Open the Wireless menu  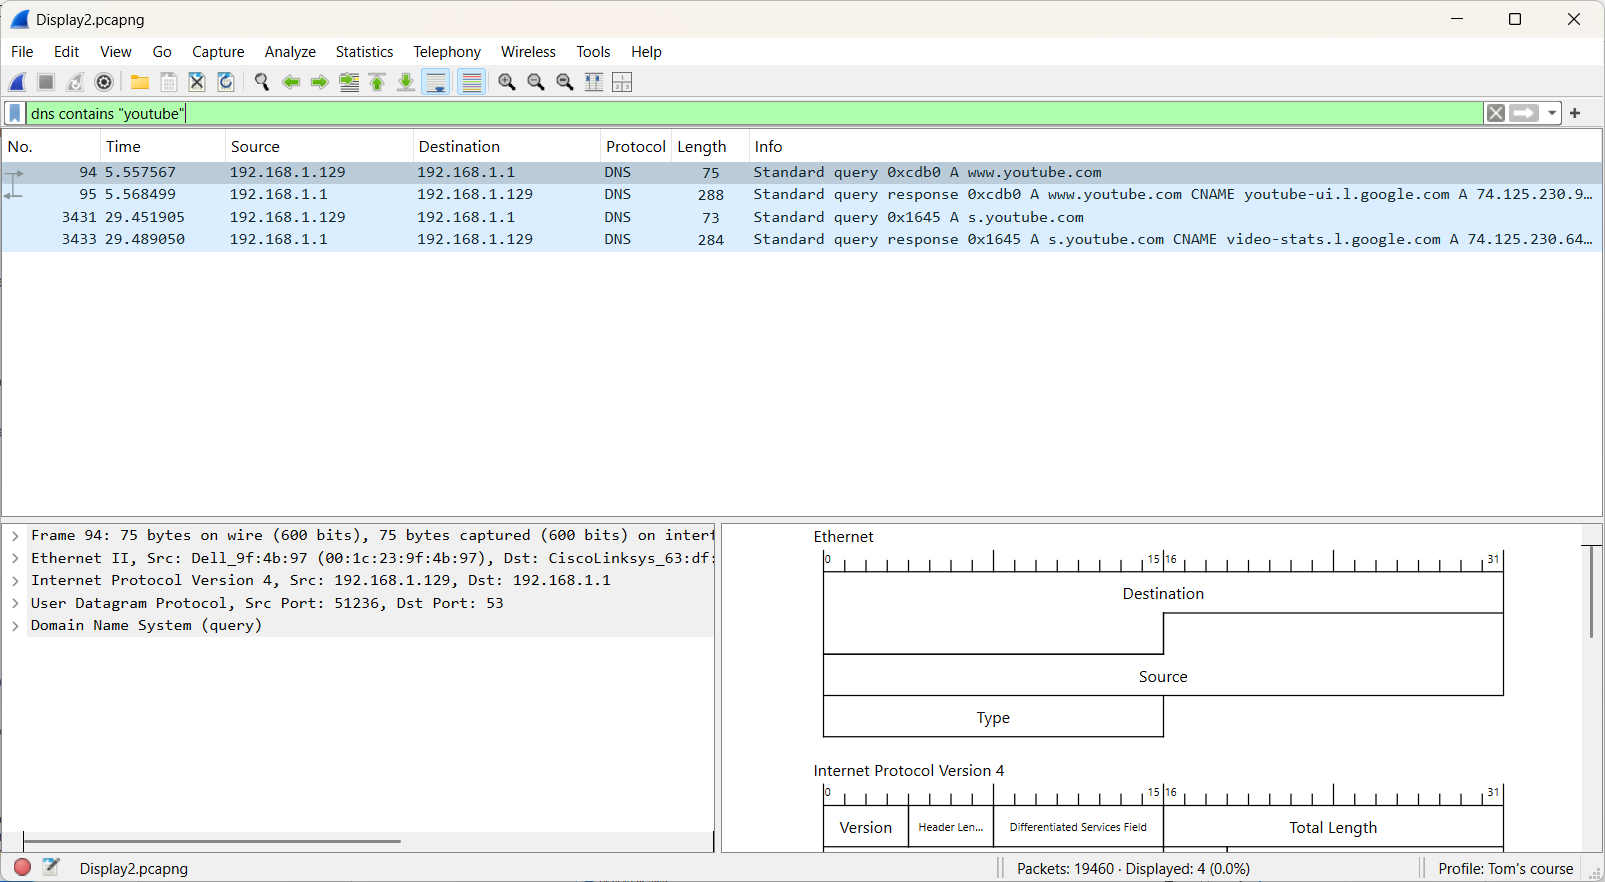coord(528,52)
